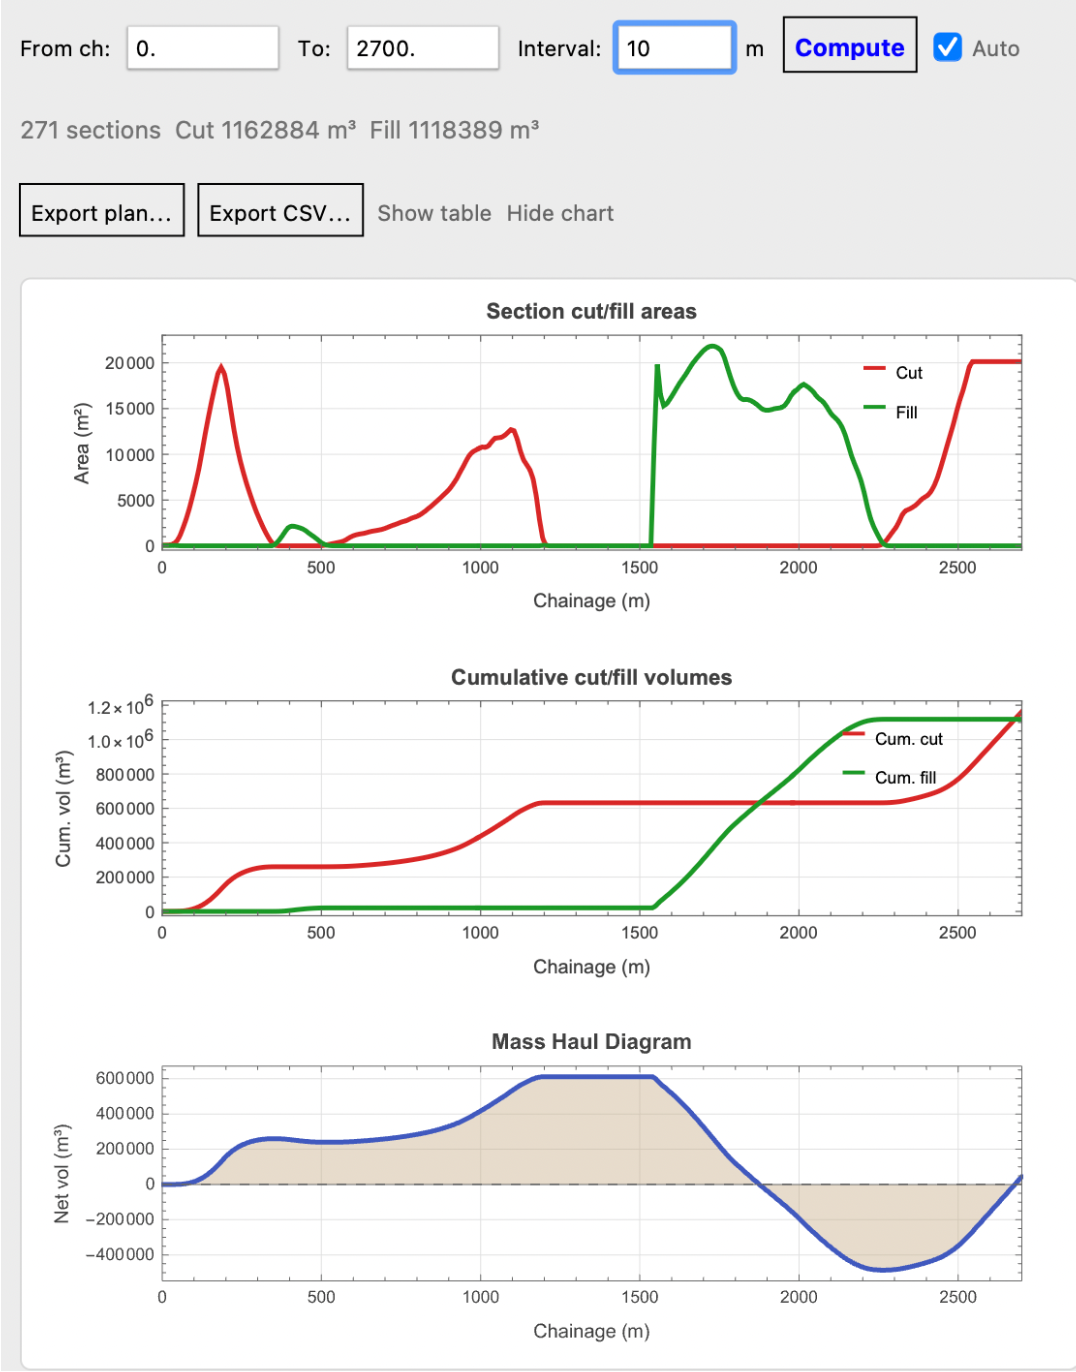Image resolution: width=1076 pixels, height=1372 pixels.
Task: Click the 'Cum. vol (m³)' axis label
Action: pyautogui.click(x=64, y=808)
